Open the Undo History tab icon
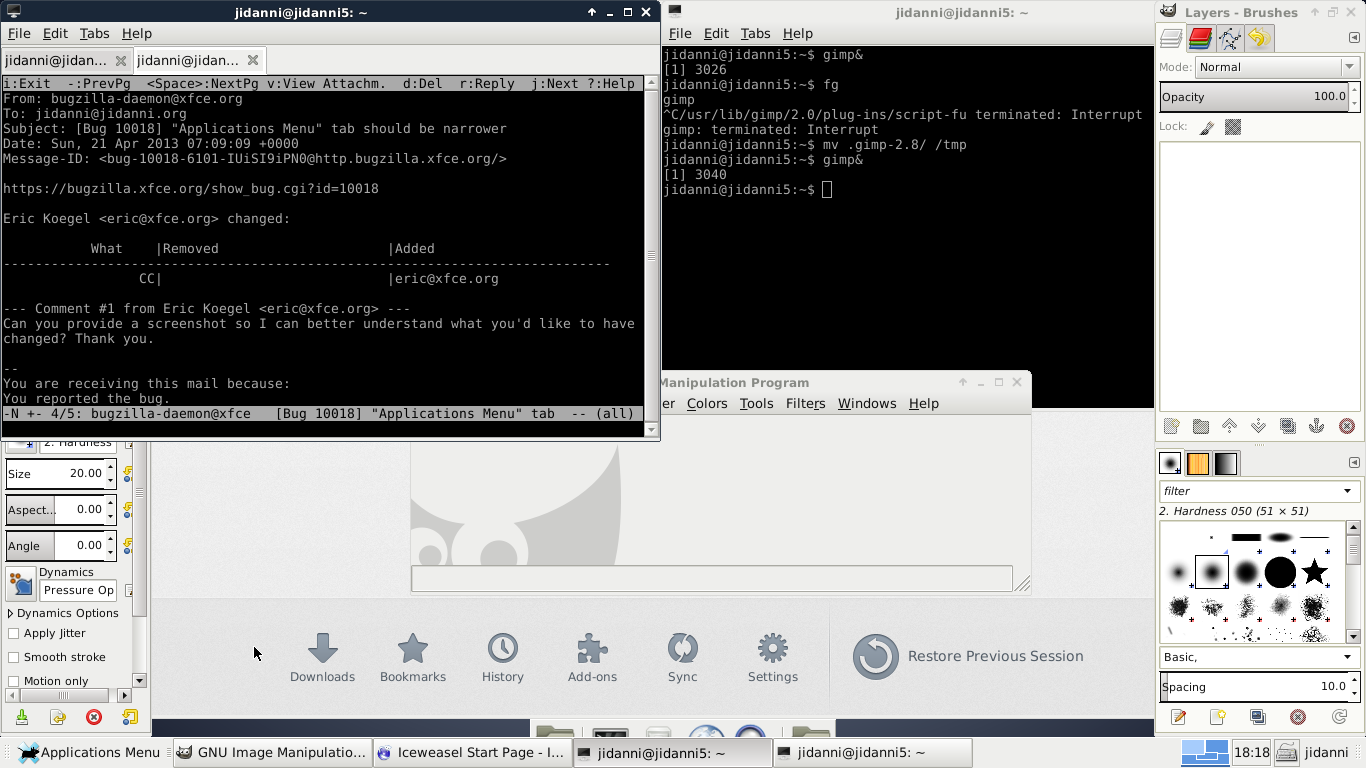The image size is (1366, 768). pos(1258,39)
